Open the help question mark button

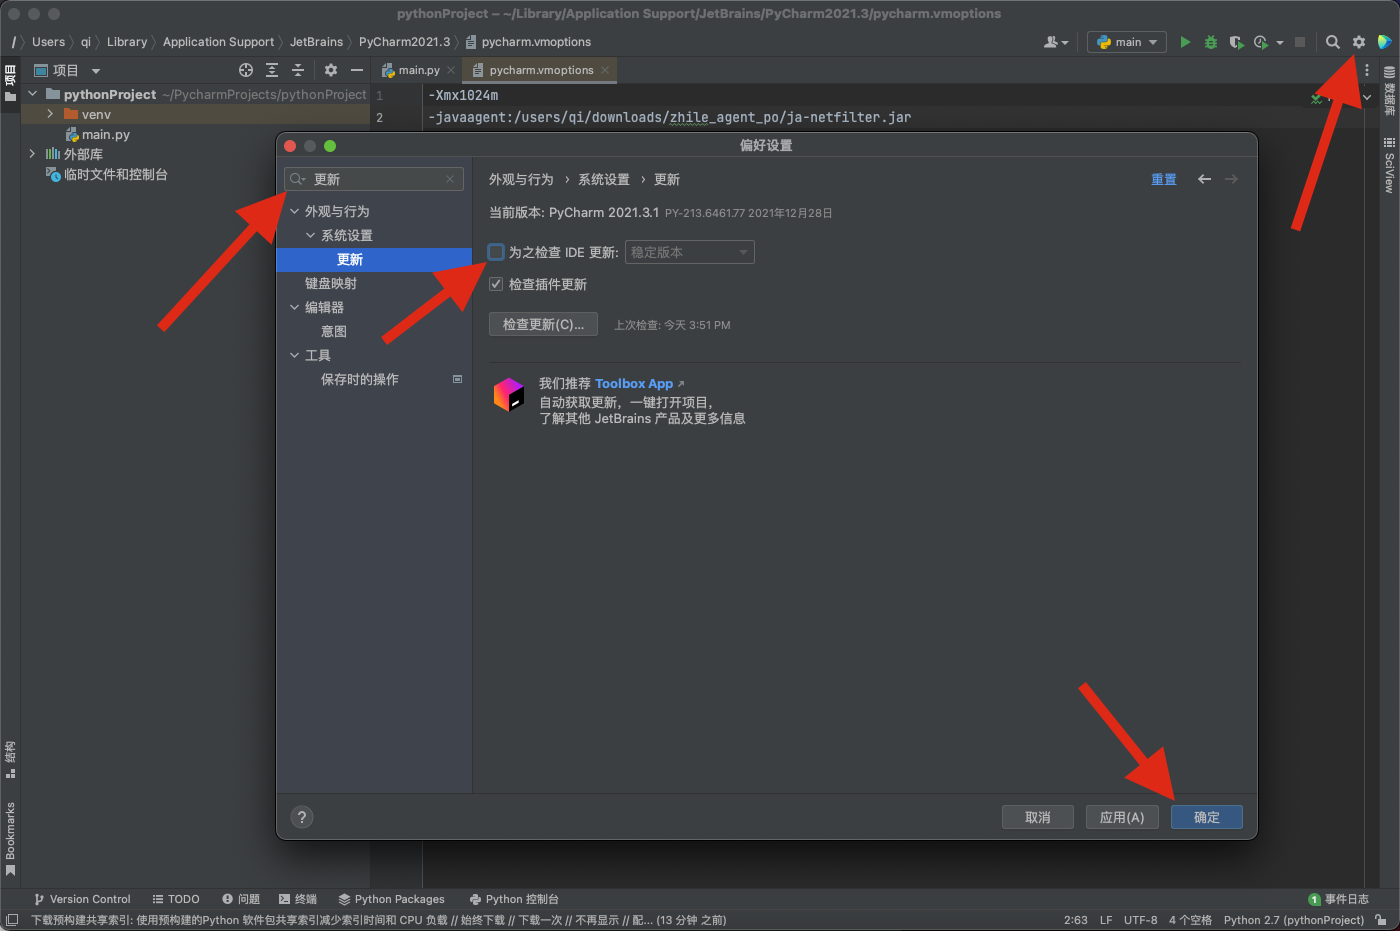click(302, 817)
